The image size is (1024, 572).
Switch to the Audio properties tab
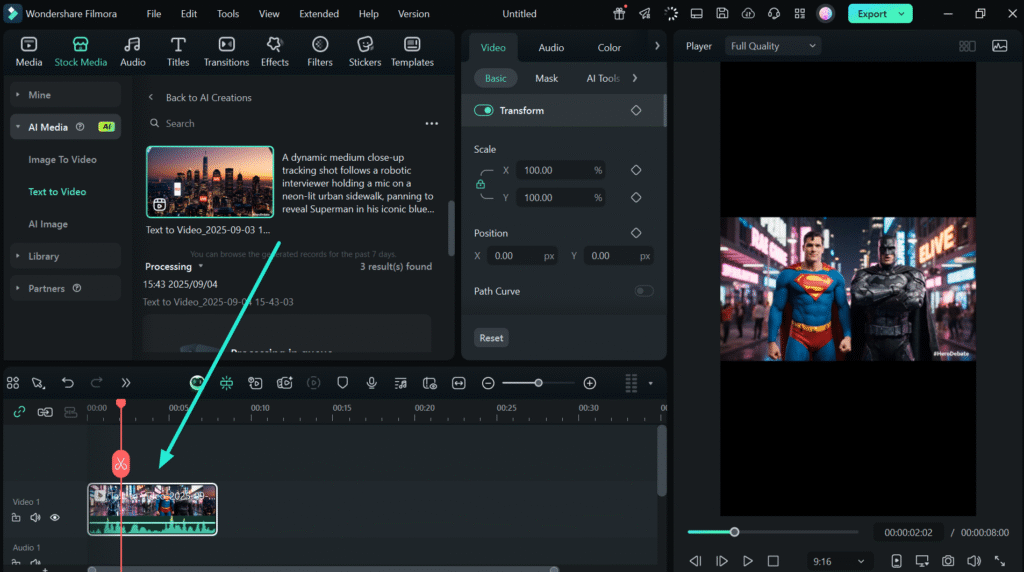pyautogui.click(x=551, y=48)
